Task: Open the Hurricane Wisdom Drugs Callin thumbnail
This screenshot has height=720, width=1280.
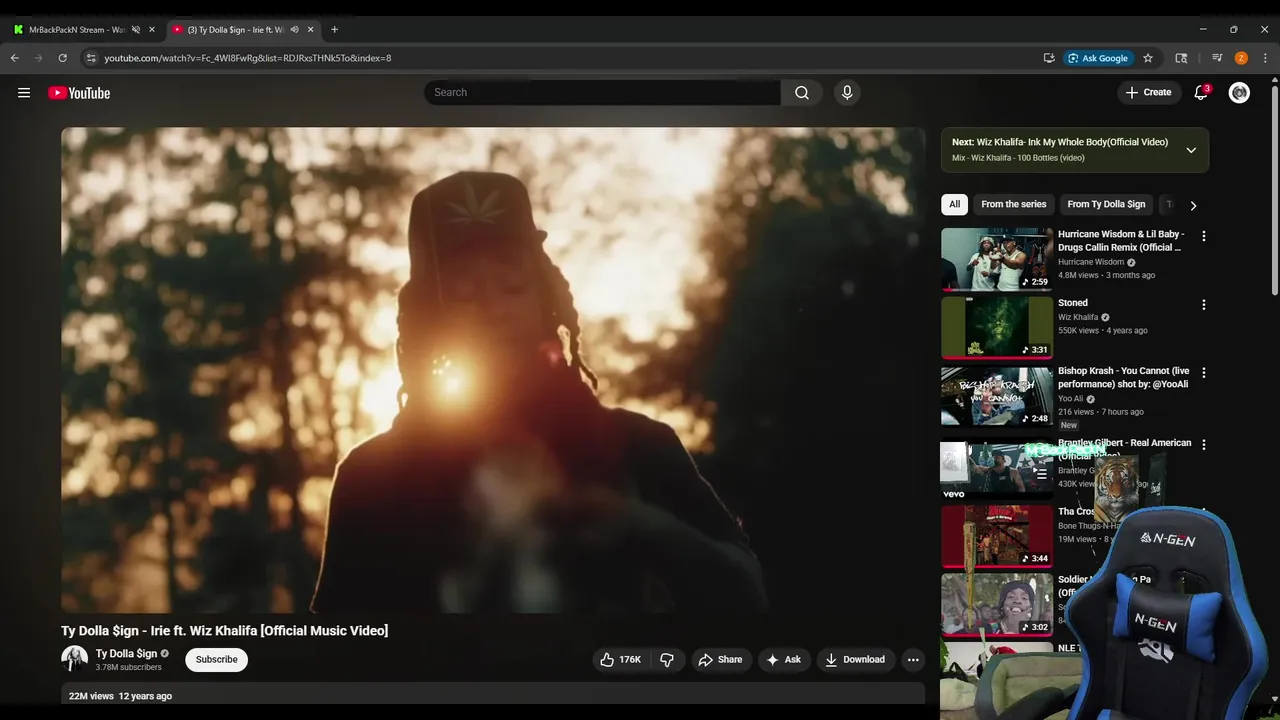Action: point(997,259)
